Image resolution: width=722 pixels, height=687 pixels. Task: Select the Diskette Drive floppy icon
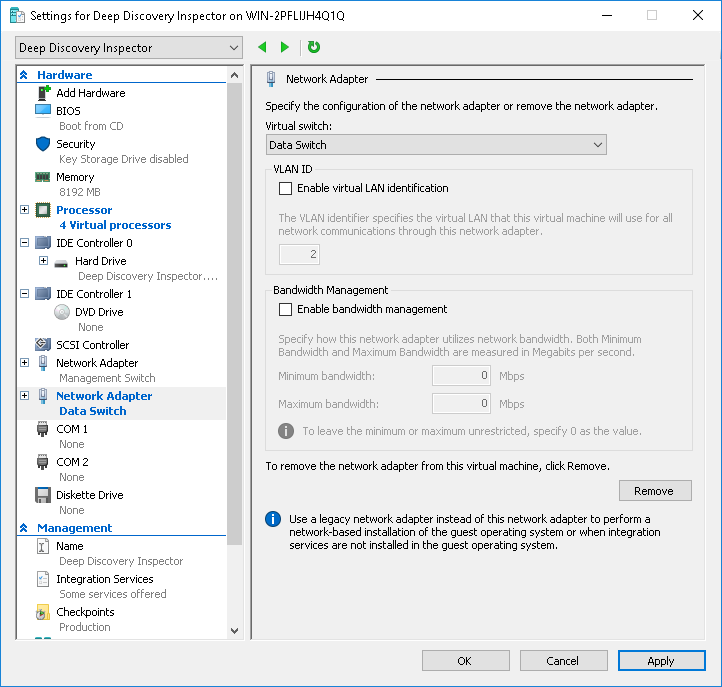click(x=43, y=495)
